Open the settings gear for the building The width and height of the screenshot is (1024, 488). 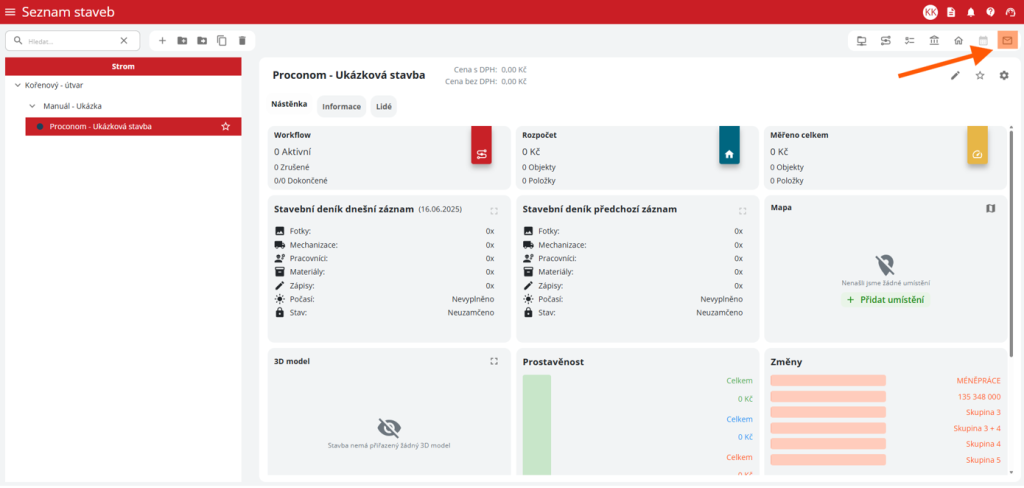pyautogui.click(x=1004, y=76)
